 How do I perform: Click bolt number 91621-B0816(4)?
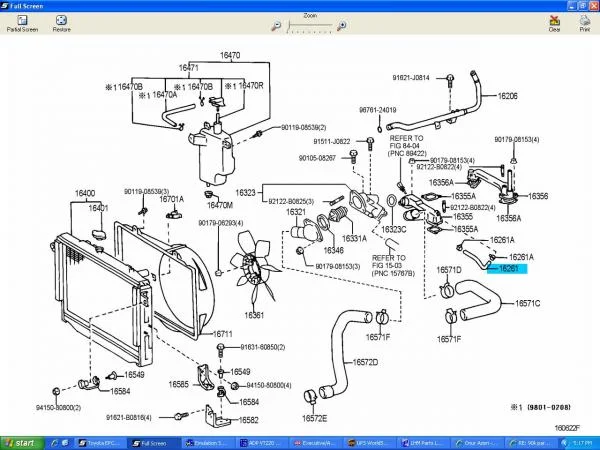pyautogui.click(x=129, y=417)
